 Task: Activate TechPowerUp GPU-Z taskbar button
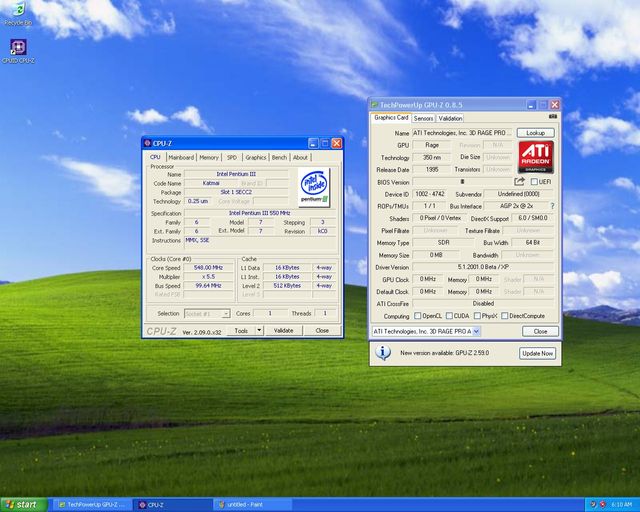93,505
